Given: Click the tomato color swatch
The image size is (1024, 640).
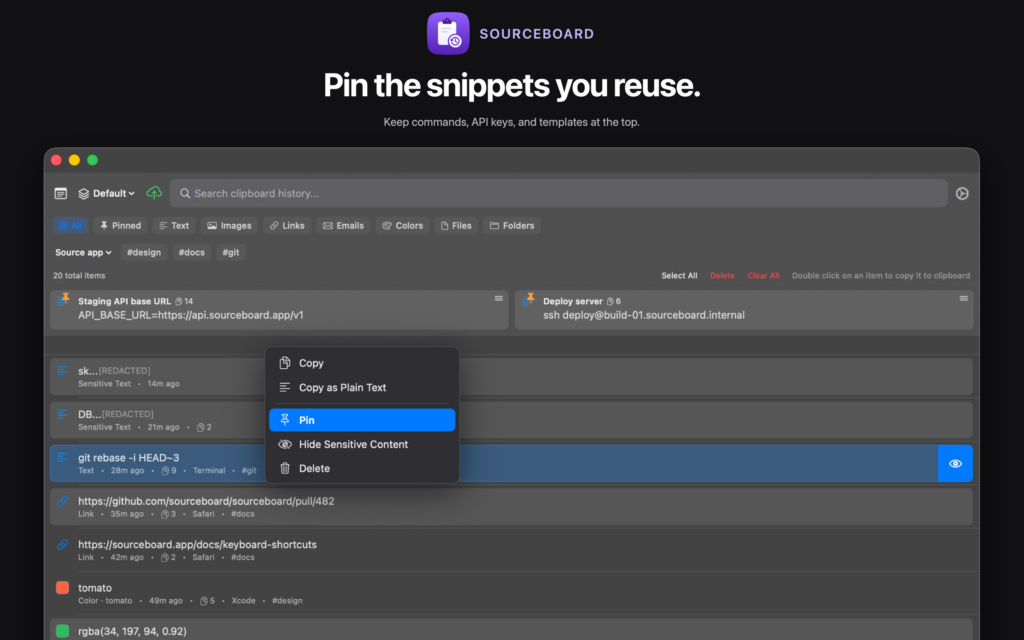Looking at the screenshot, I should 63,588.
